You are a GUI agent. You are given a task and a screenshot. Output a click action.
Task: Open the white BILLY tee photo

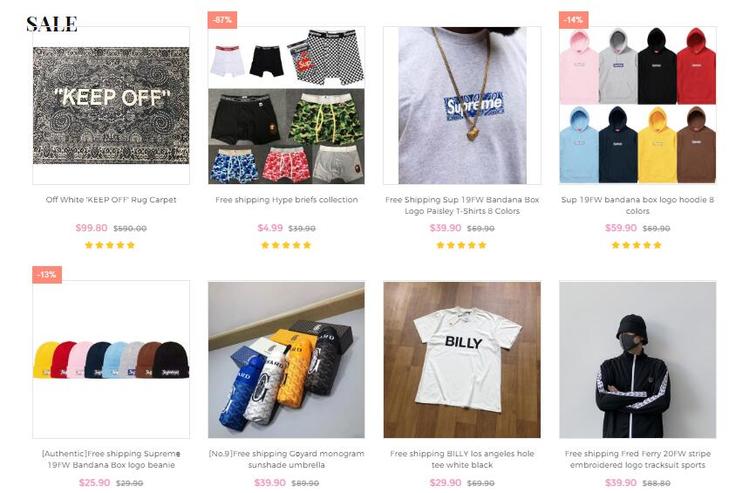(x=462, y=360)
